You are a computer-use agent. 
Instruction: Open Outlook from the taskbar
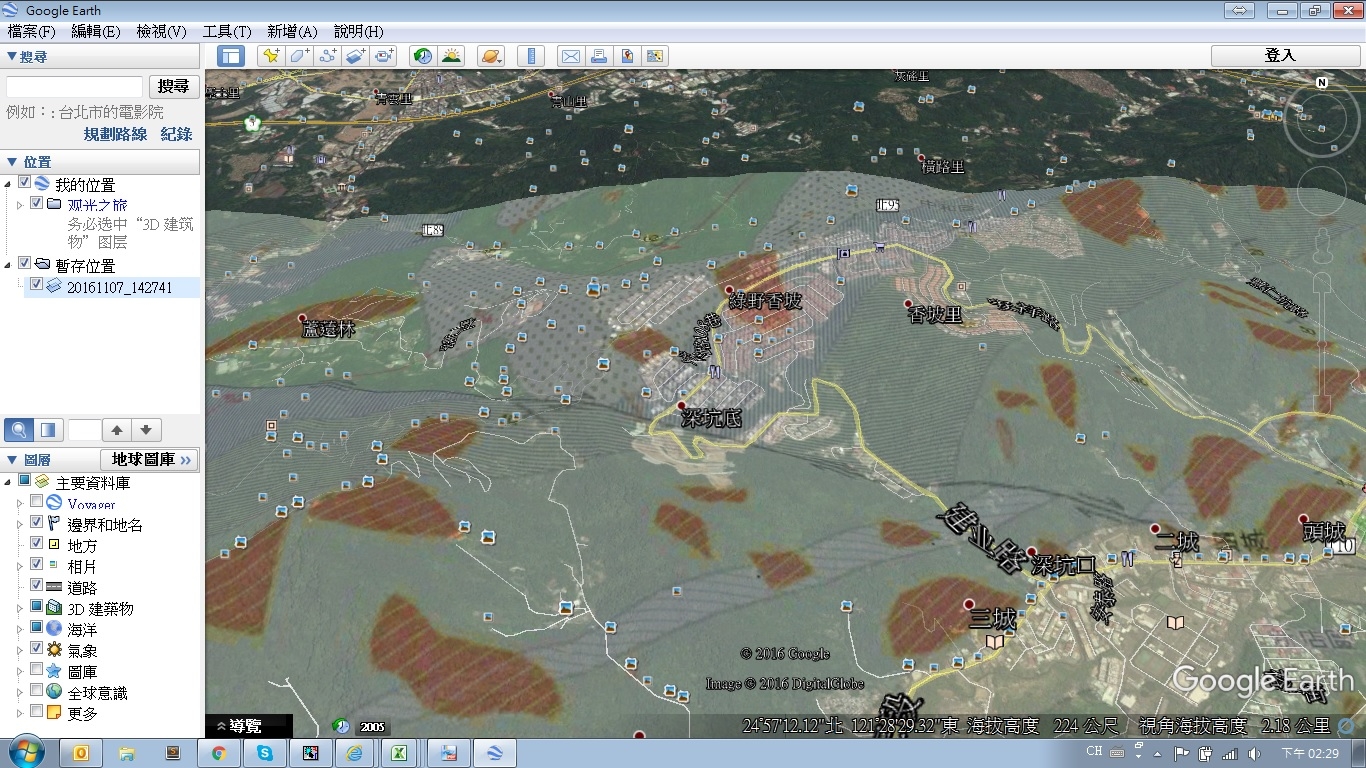82,753
